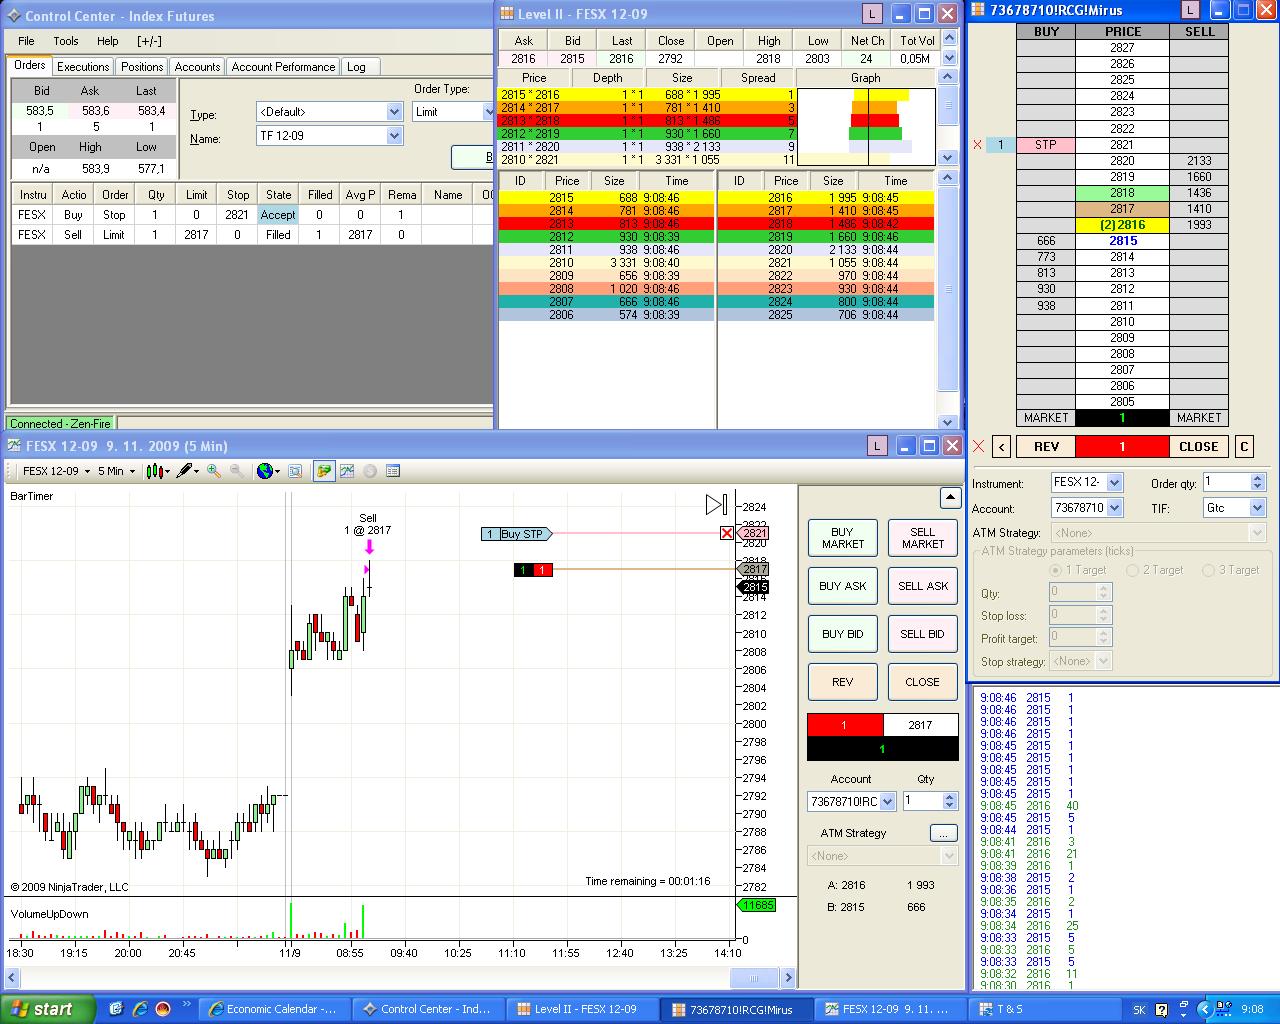Select the 2 Target radio button

coord(1132,570)
